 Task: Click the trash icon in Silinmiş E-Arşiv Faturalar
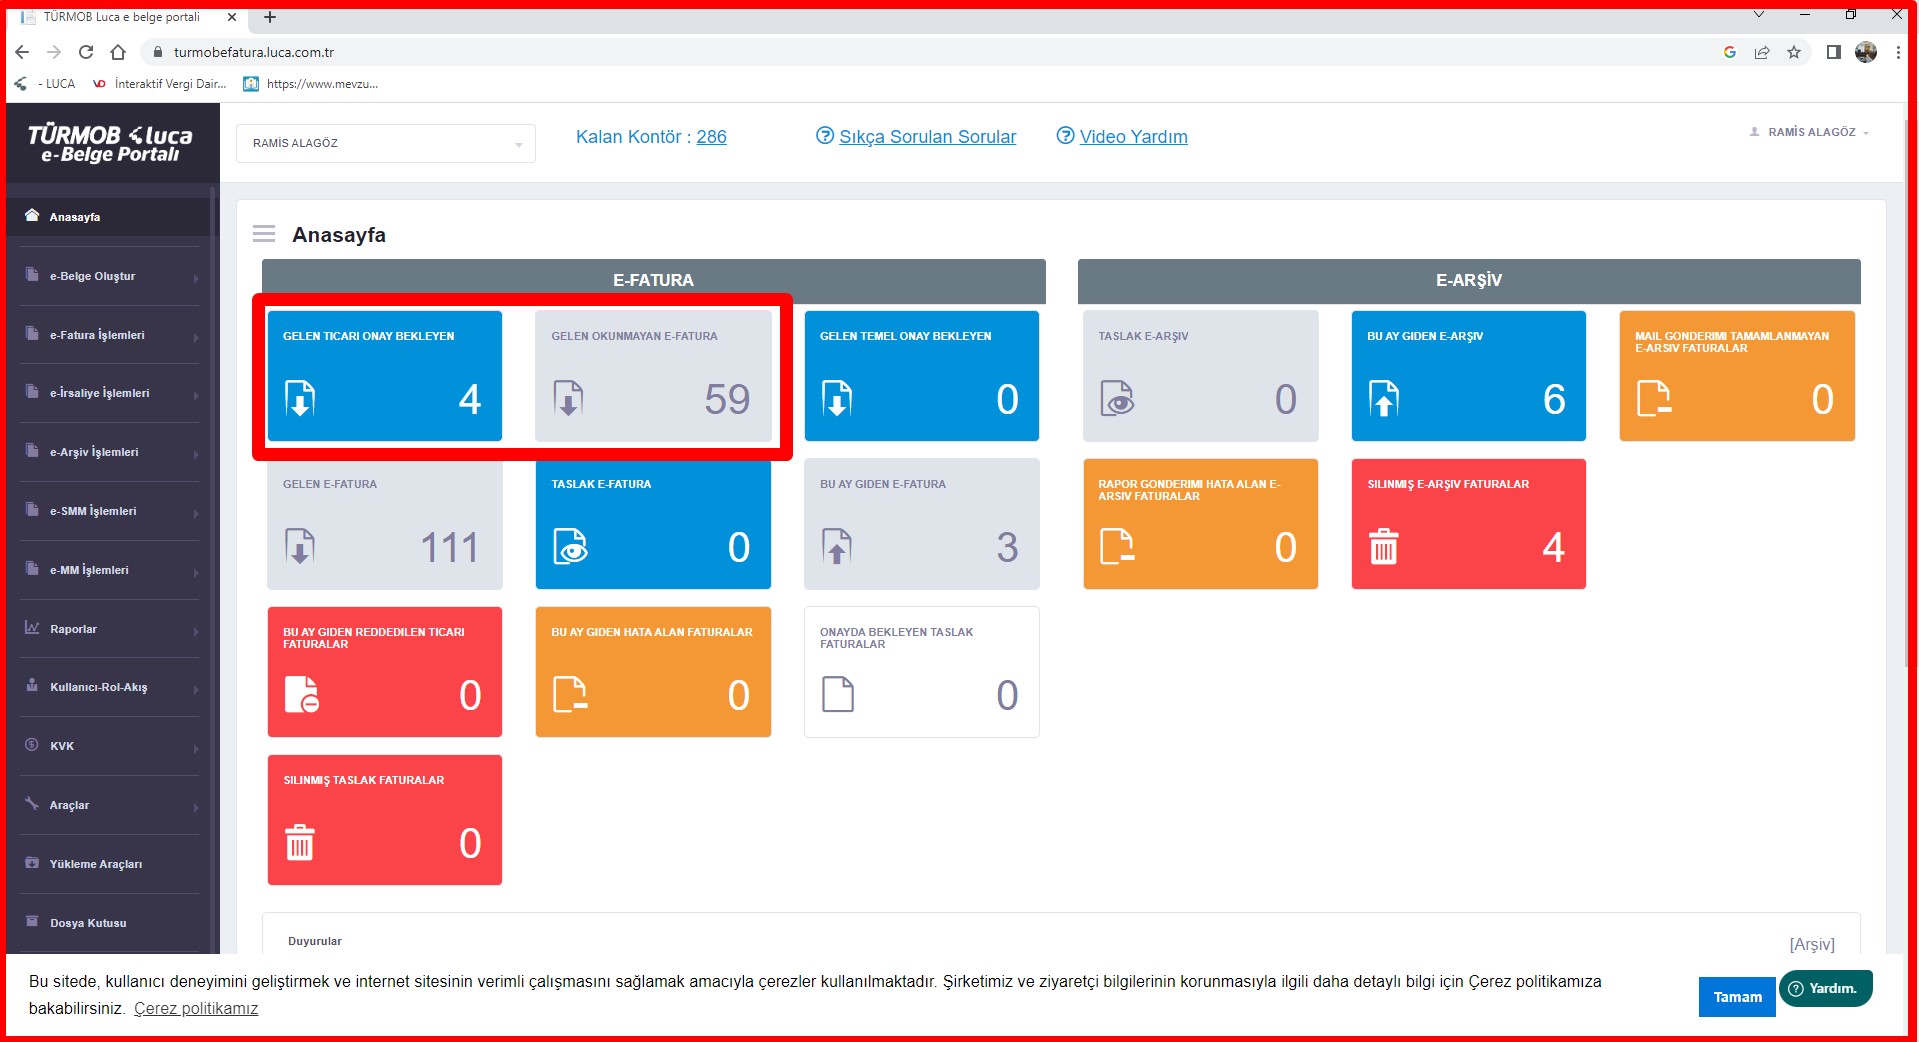coord(1383,547)
